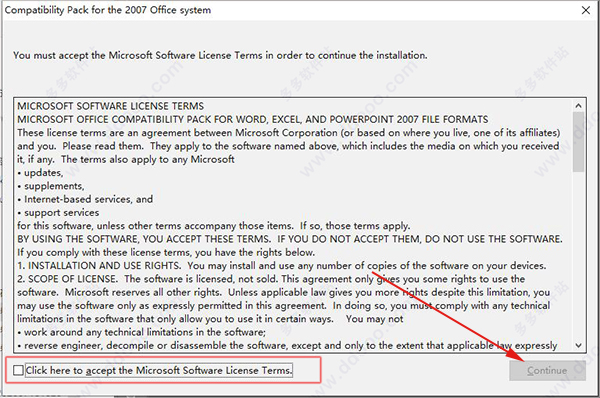Screen dimensions: 600x398
Task: Click the '1. INSTALLATION AND USE RIGHTS' line
Action: click(x=282, y=266)
